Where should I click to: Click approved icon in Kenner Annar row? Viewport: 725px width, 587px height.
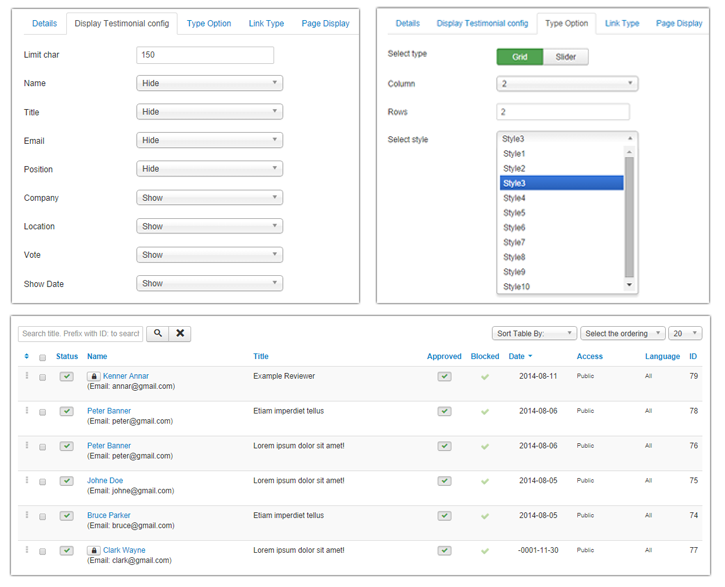coord(444,376)
